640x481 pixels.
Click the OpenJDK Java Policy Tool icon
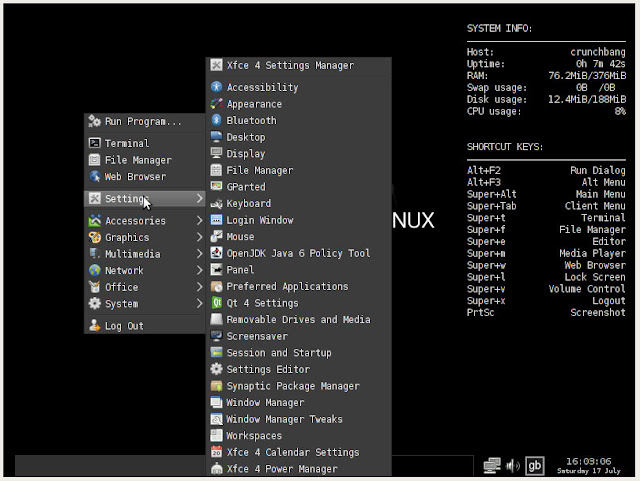(x=216, y=253)
